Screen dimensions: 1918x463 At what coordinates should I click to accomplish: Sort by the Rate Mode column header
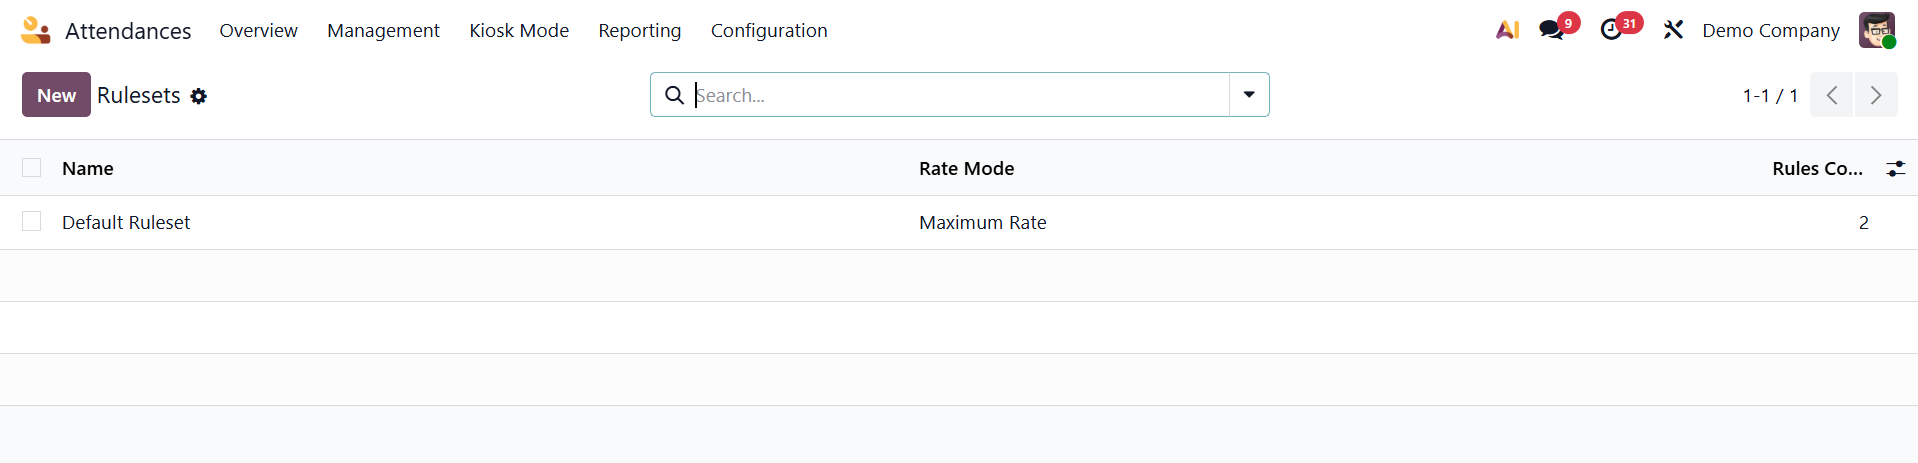pos(966,169)
